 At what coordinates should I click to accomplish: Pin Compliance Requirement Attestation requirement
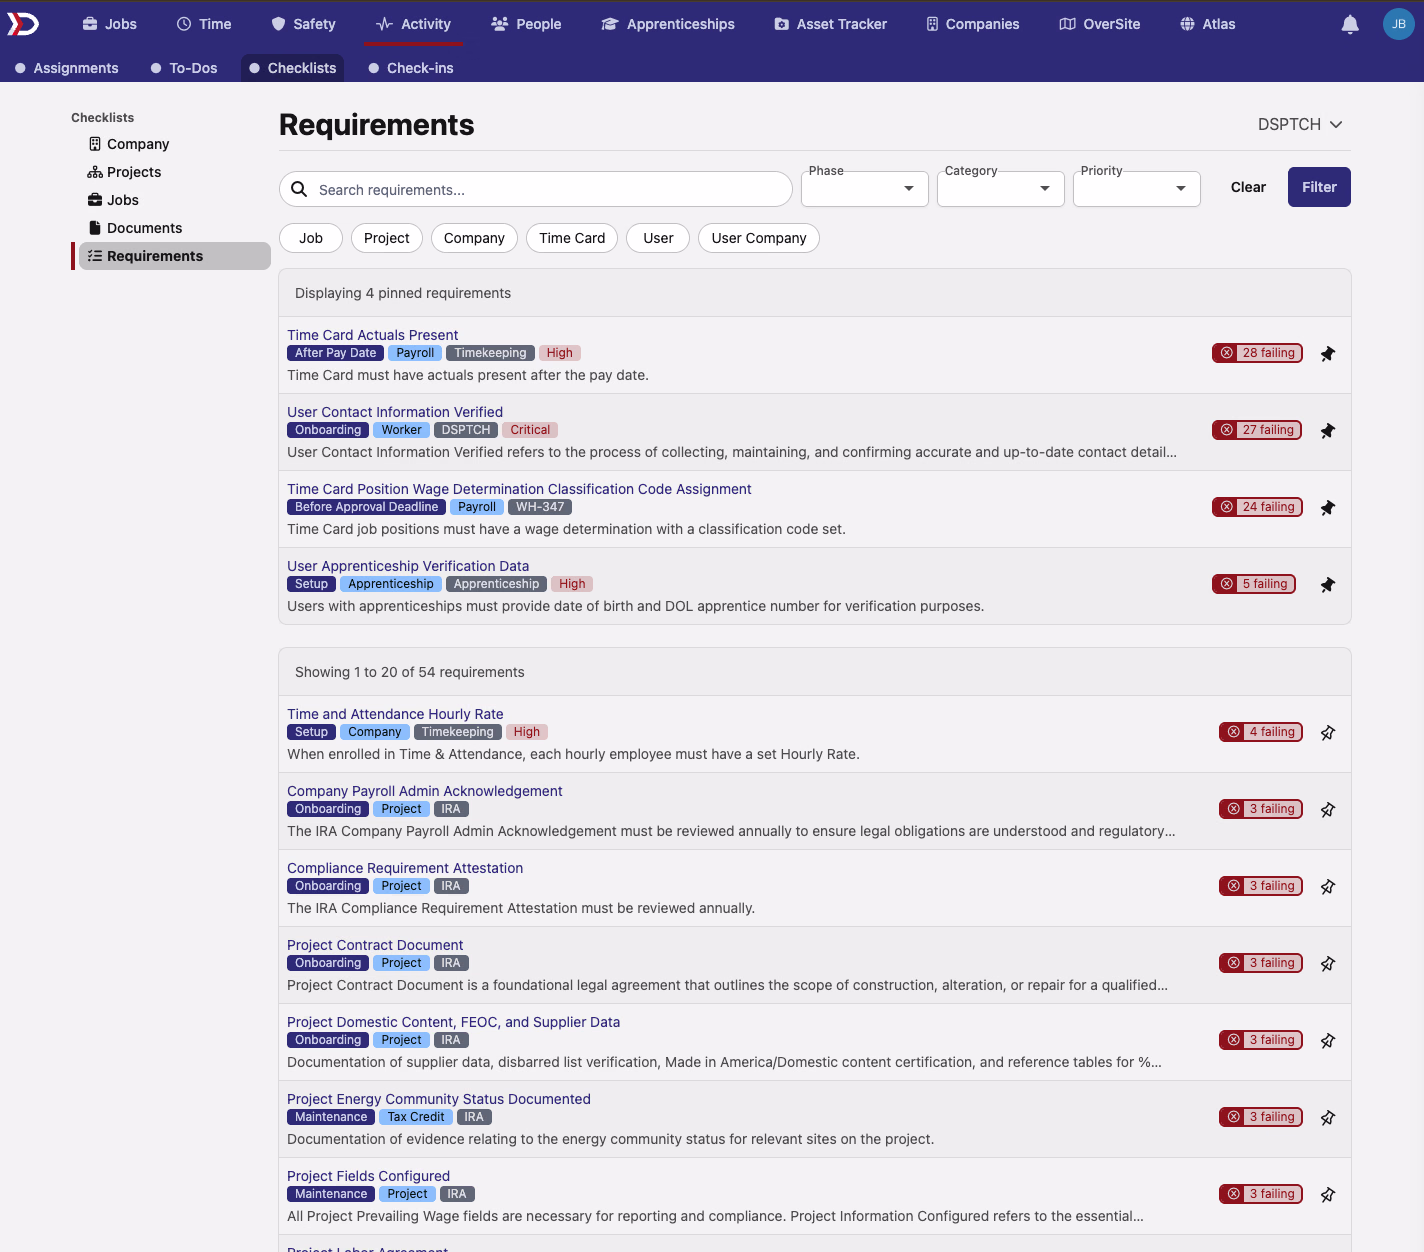pos(1328,887)
